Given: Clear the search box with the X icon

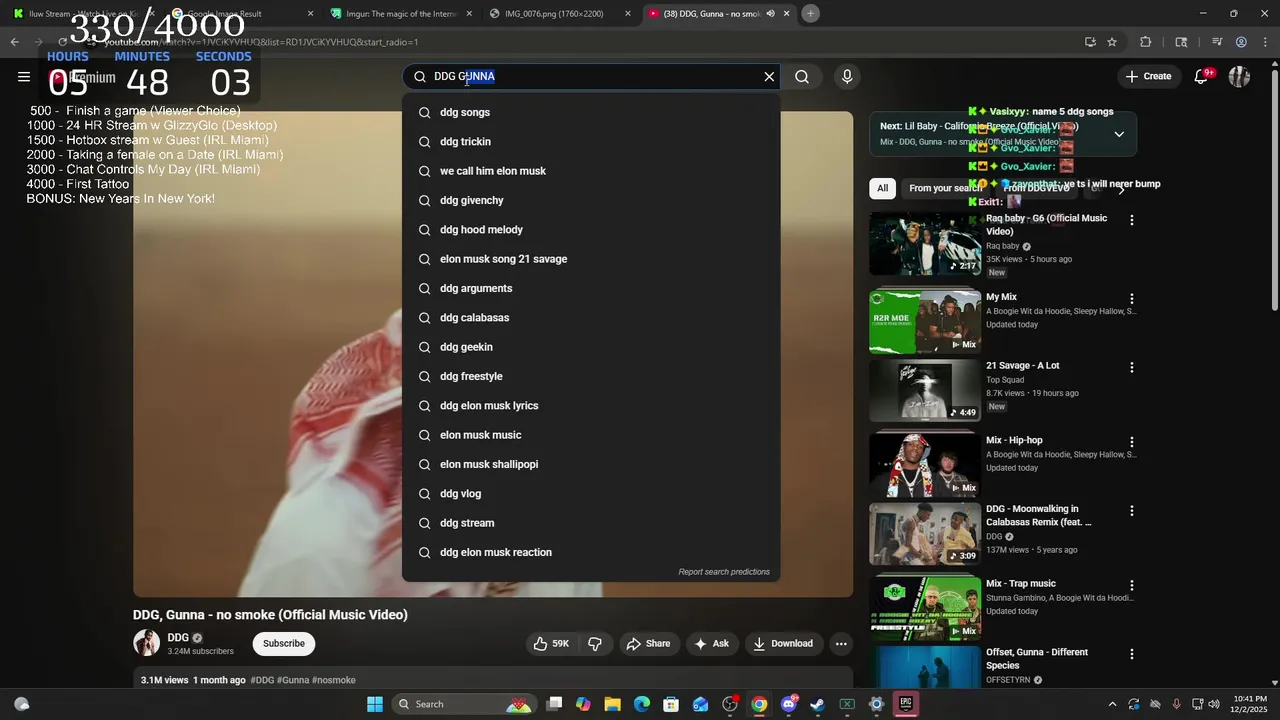Looking at the screenshot, I should coord(769,76).
